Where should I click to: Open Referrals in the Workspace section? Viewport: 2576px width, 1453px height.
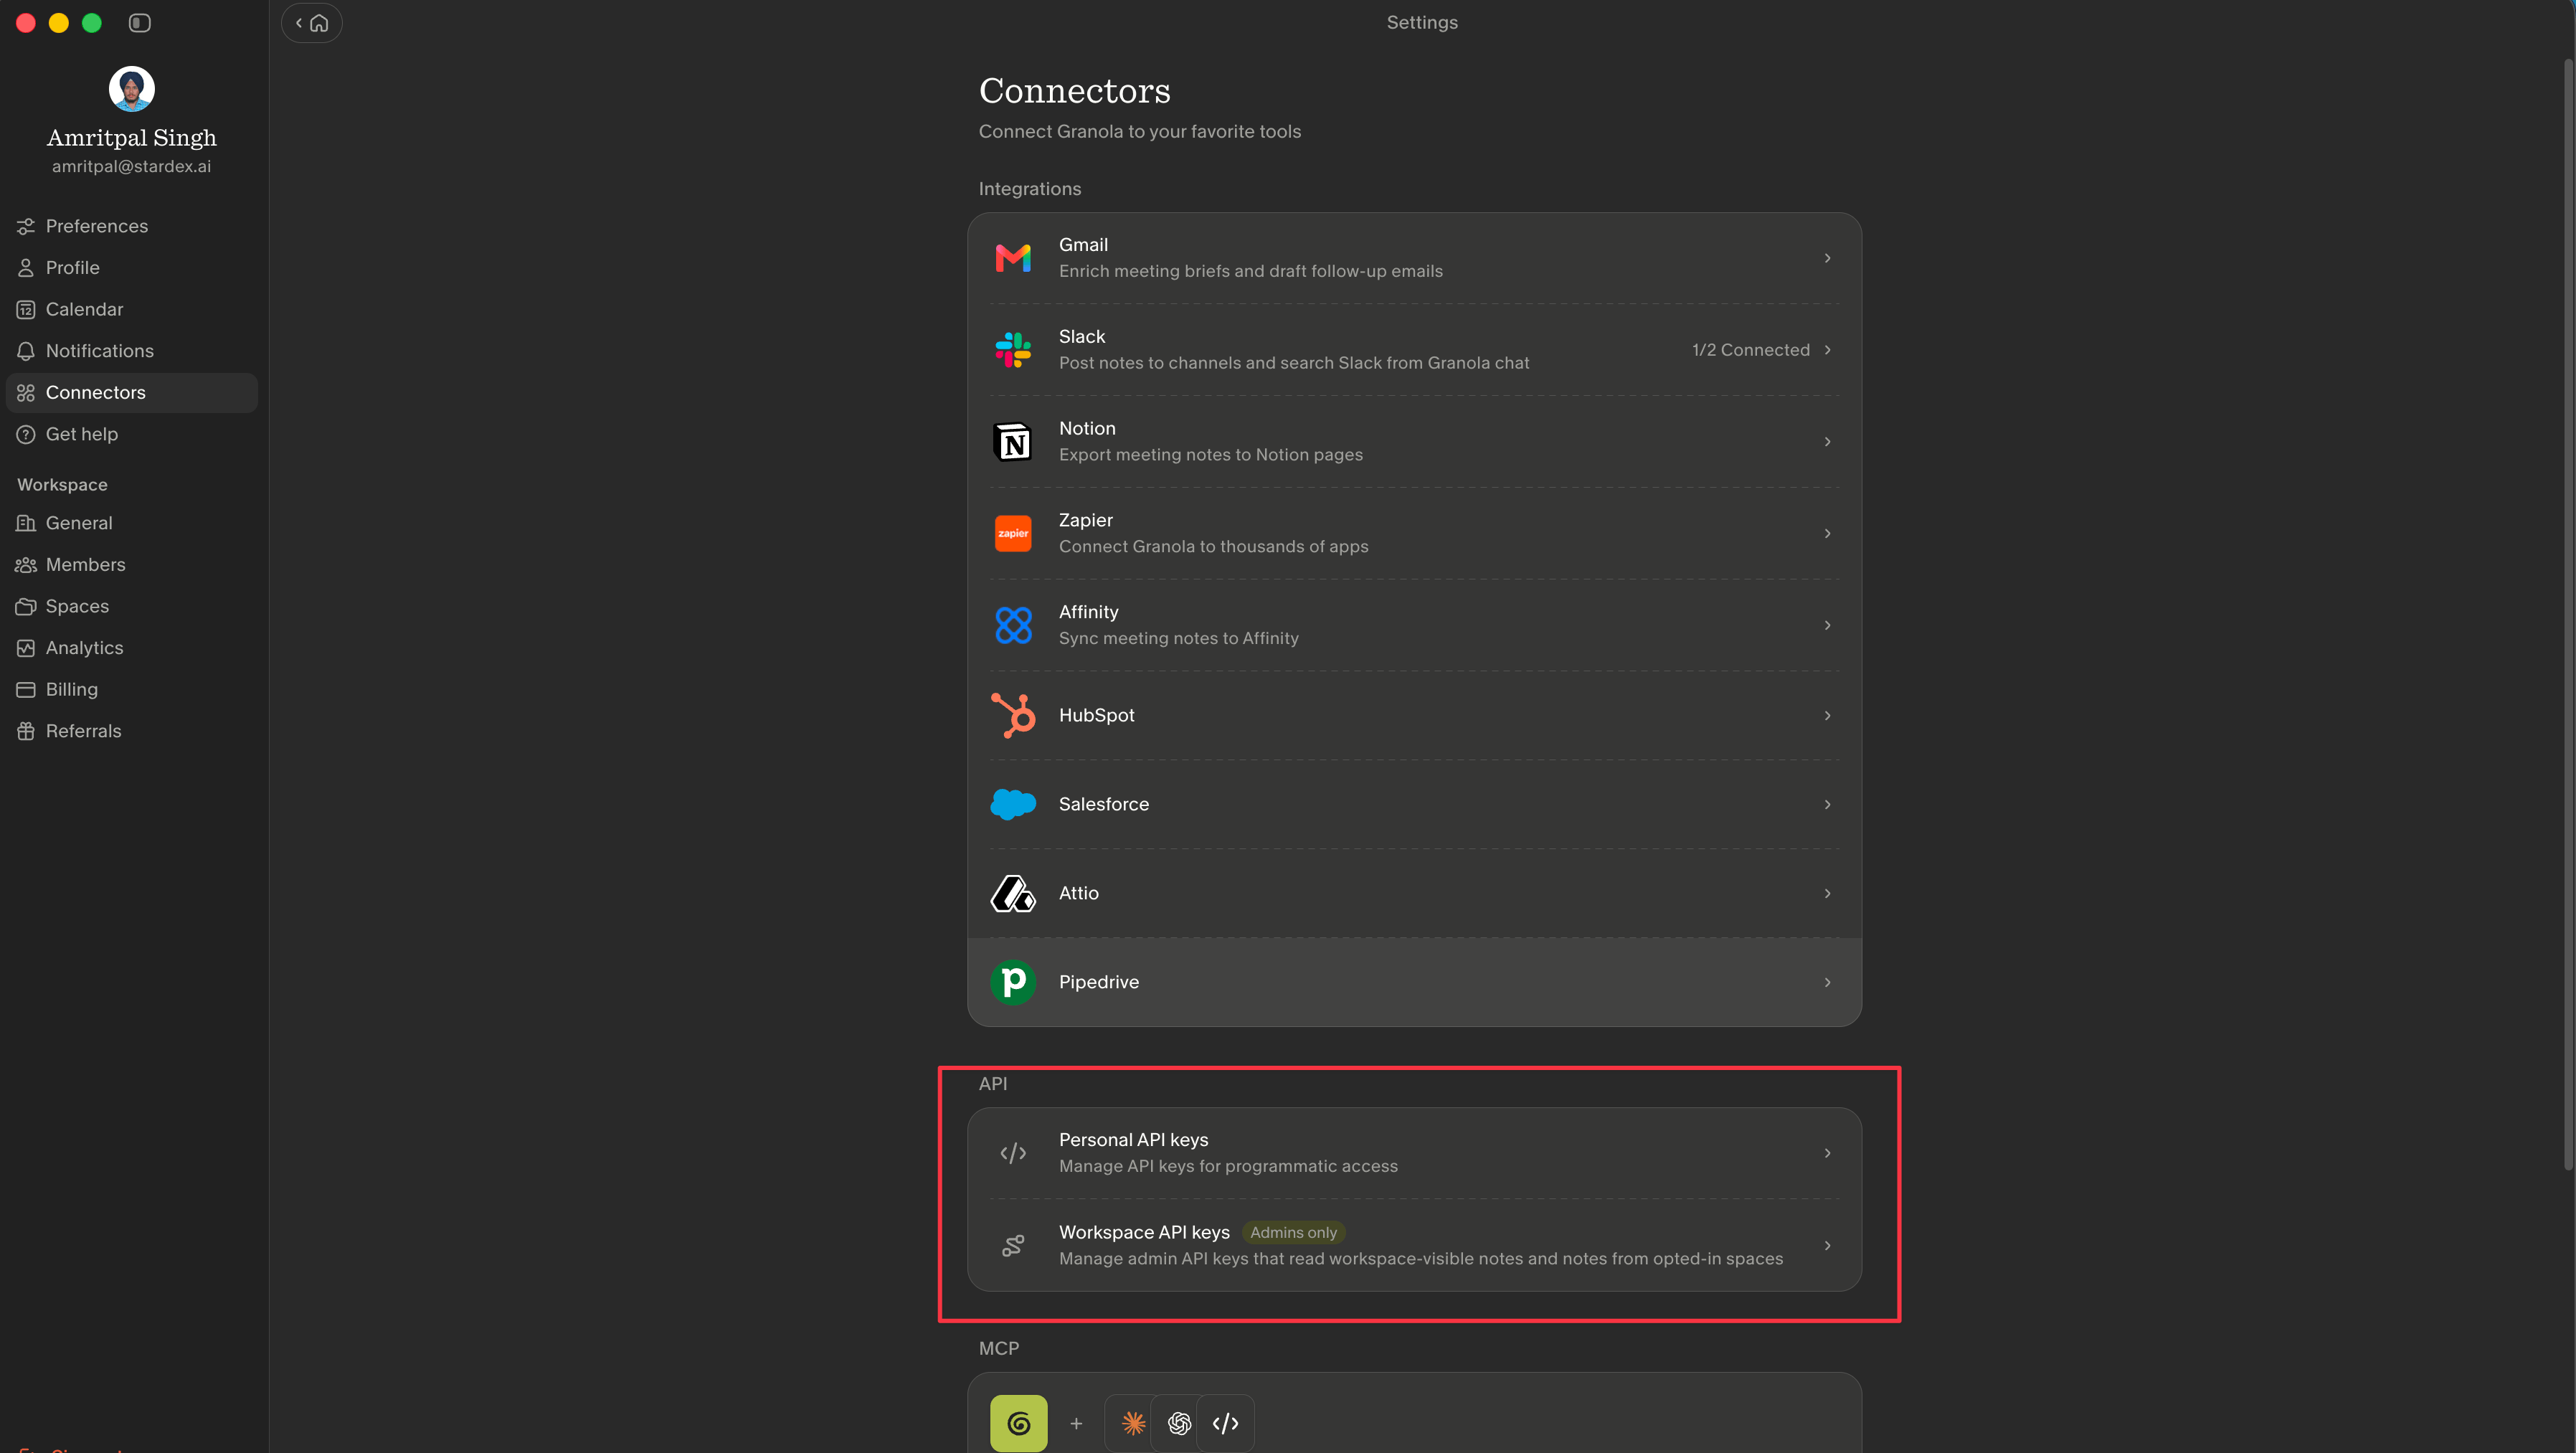click(132, 731)
